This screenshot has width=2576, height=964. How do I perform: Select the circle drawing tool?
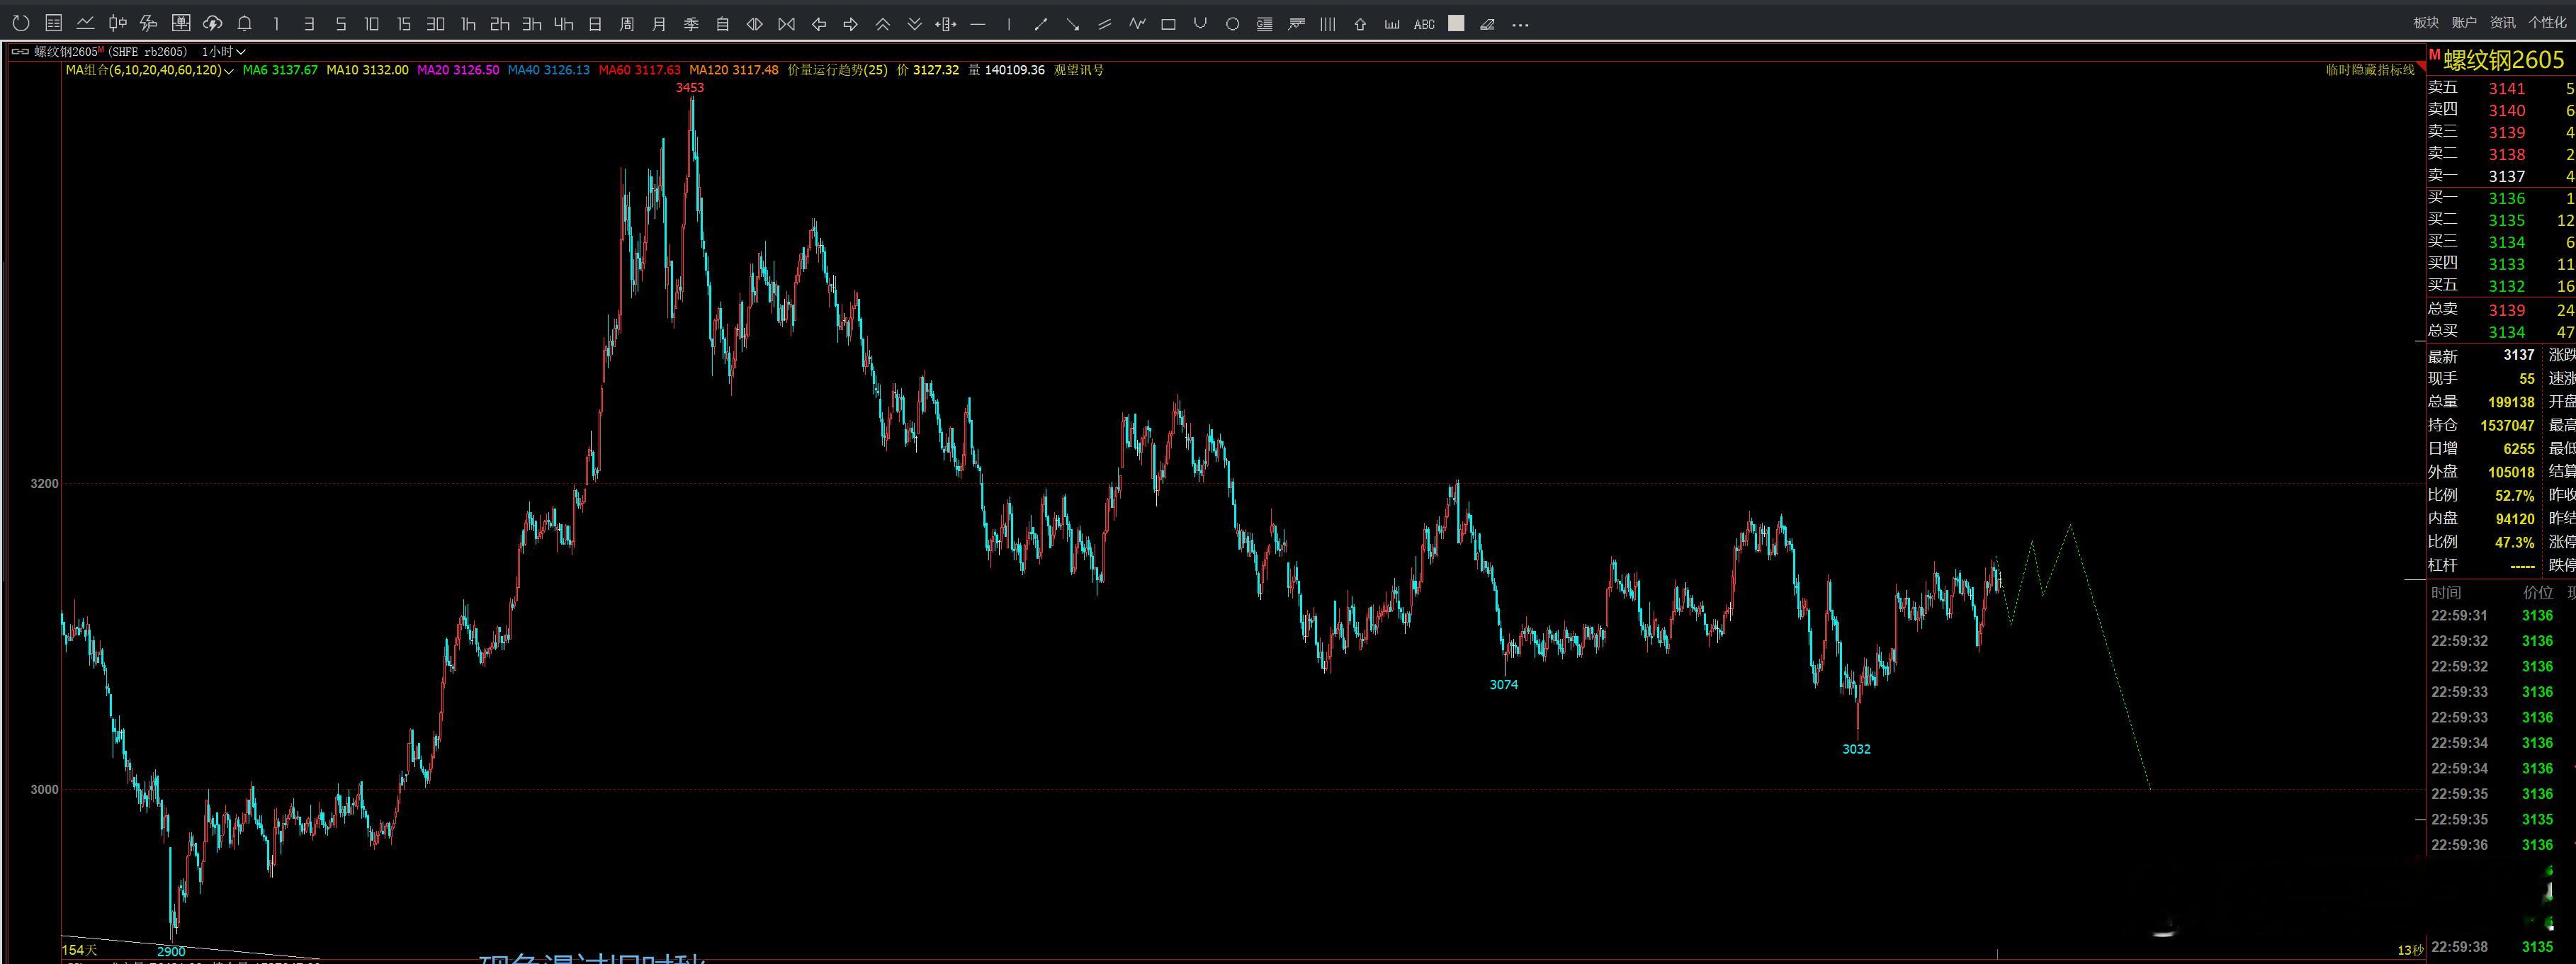[x=1233, y=24]
